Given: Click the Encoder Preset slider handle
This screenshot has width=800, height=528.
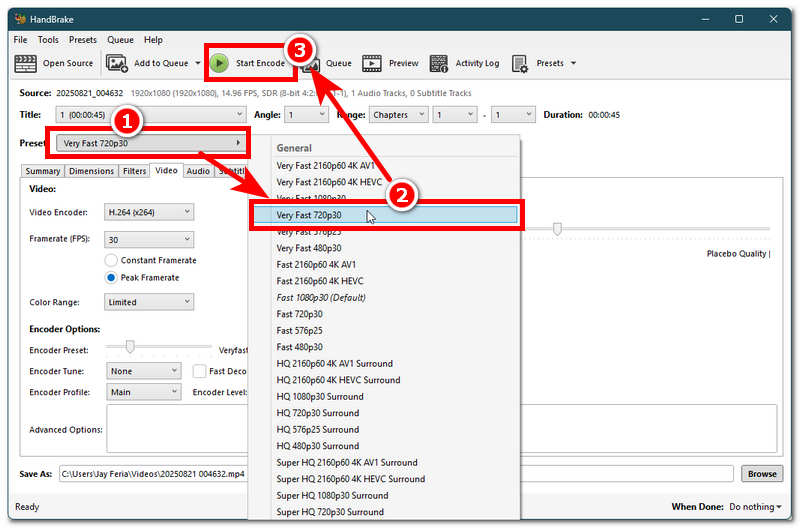Looking at the screenshot, I should [x=129, y=347].
